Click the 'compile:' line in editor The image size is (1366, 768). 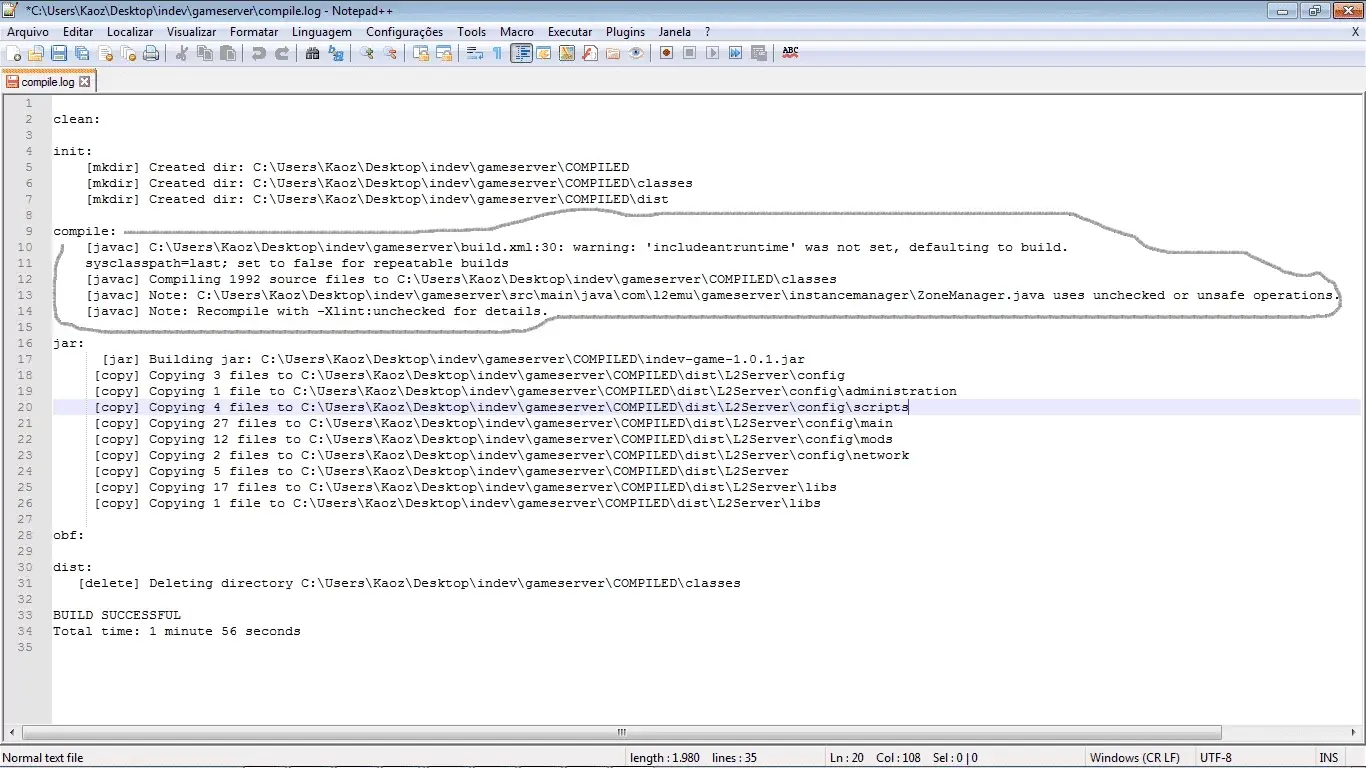pos(85,231)
